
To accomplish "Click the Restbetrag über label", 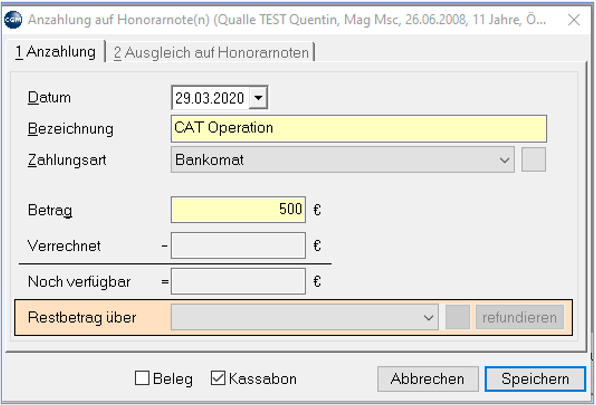I will [82, 317].
